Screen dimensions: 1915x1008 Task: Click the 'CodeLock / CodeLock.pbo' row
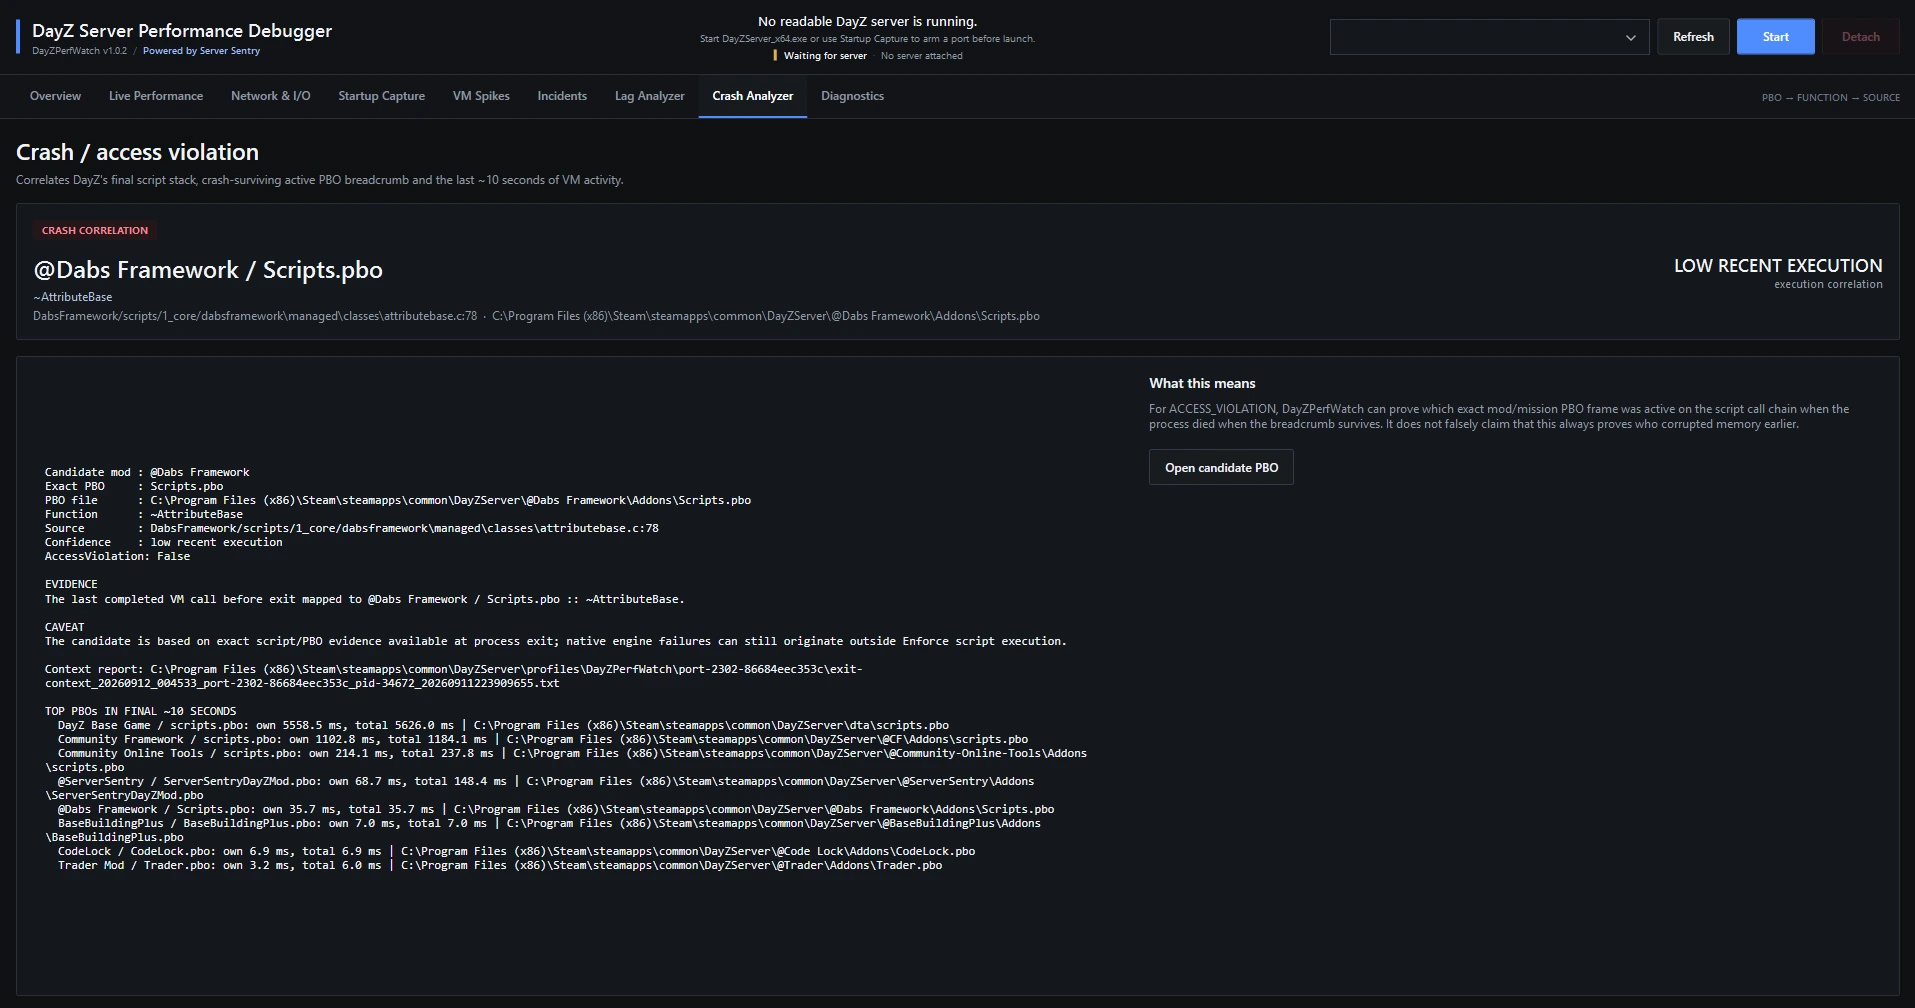[516, 852]
